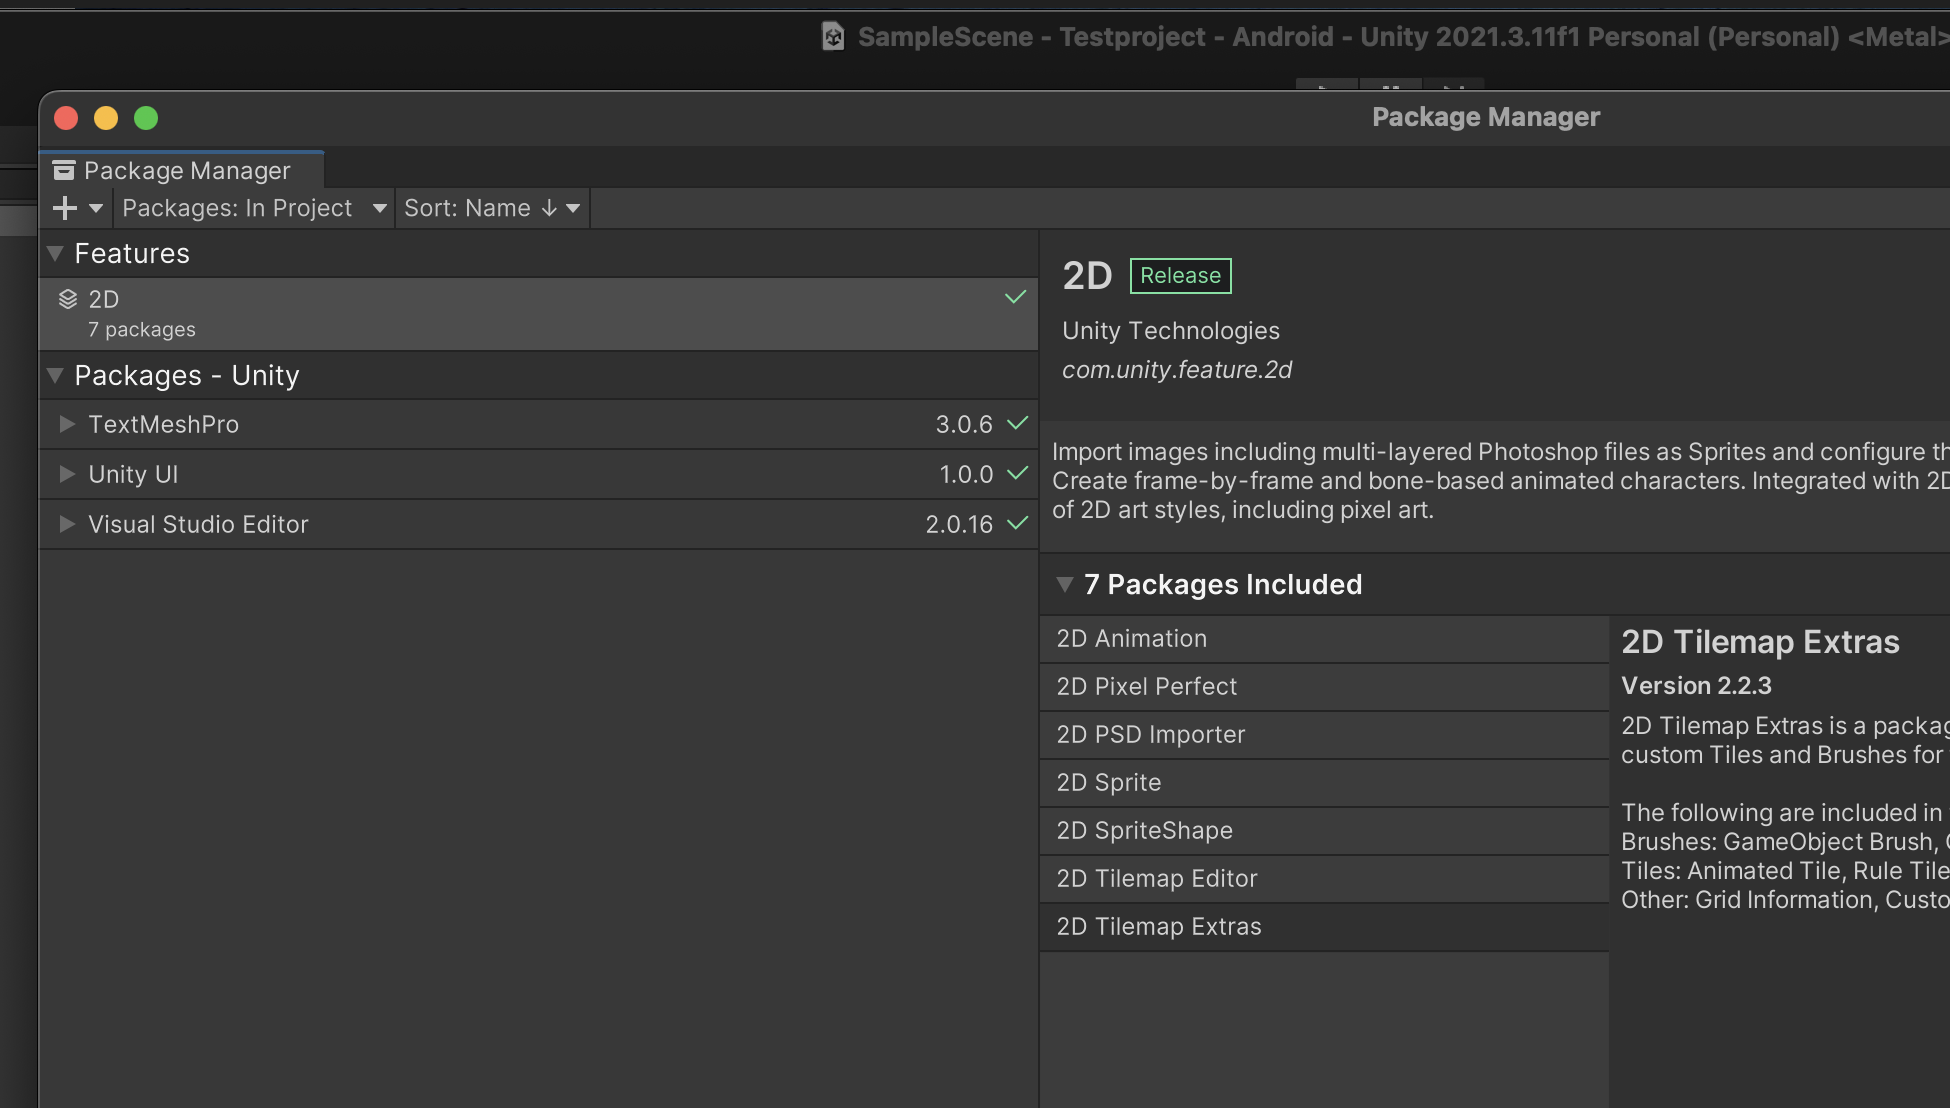Open the Packages: In Project dropdown

[x=252, y=207]
